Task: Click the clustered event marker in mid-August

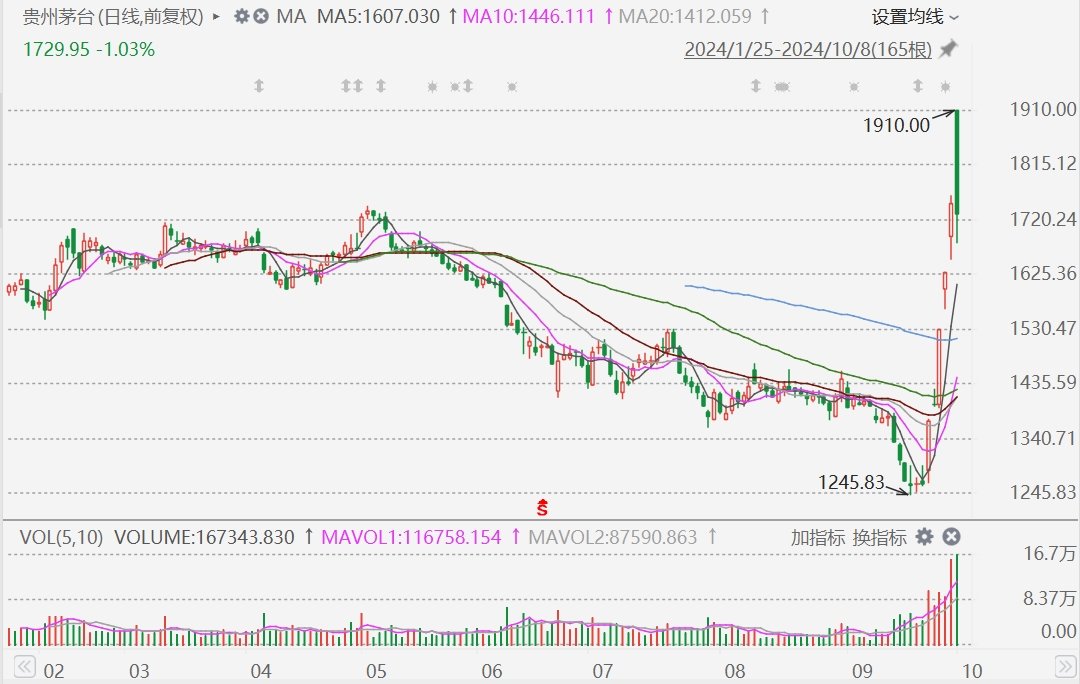Action: [x=782, y=87]
